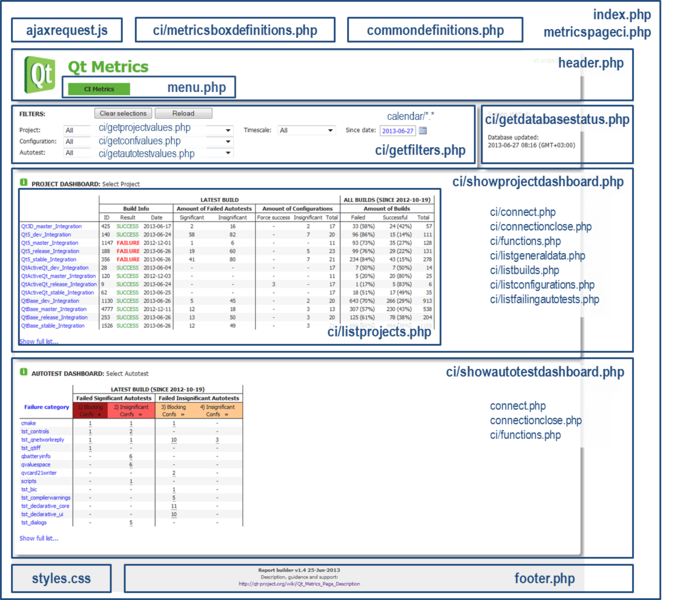Open the Project filter dropdown
The height and width of the screenshot is (600, 674).
coord(229,130)
